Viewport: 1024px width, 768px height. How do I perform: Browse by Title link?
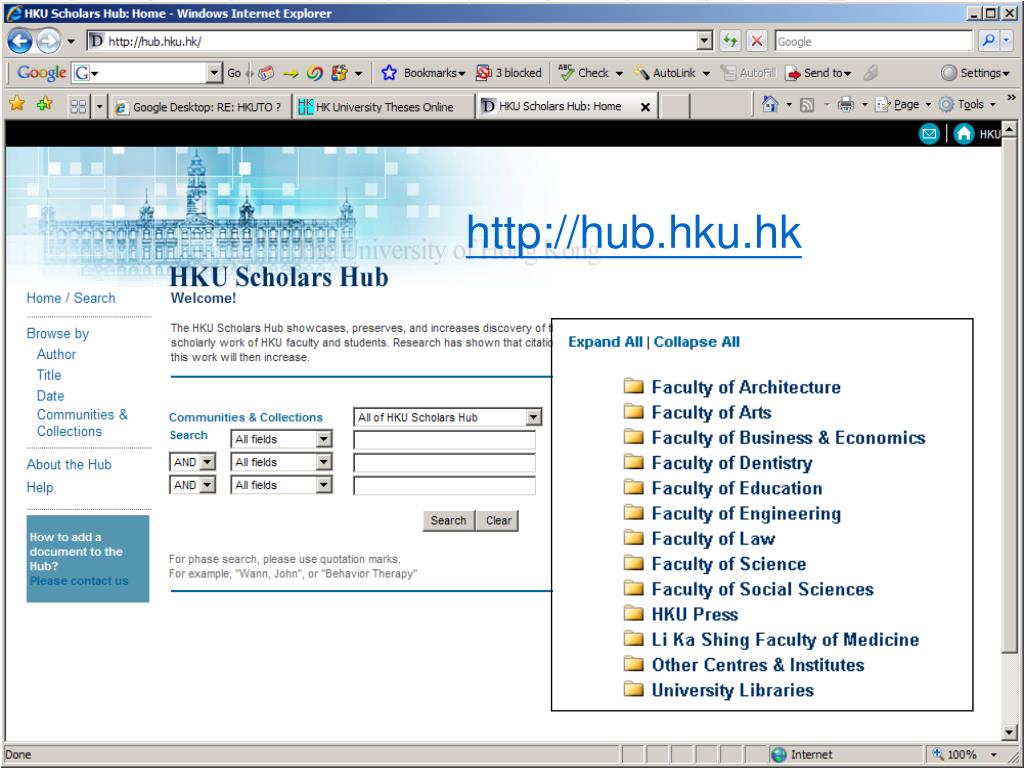point(49,375)
